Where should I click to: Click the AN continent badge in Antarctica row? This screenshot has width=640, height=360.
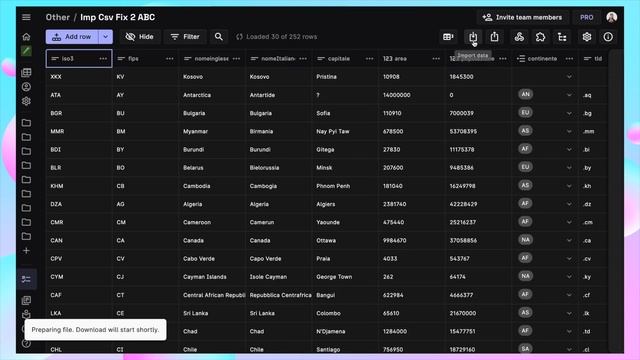point(525,94)
